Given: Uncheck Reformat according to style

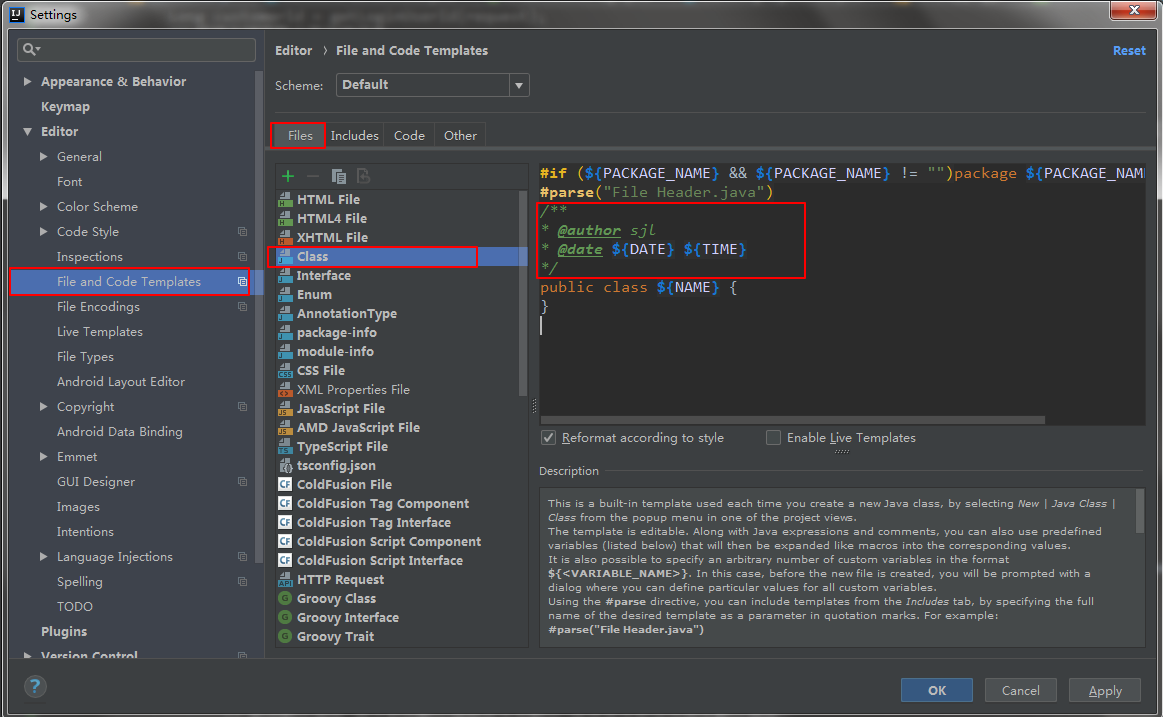Looking at the screenshot, I should click(548, 438).
